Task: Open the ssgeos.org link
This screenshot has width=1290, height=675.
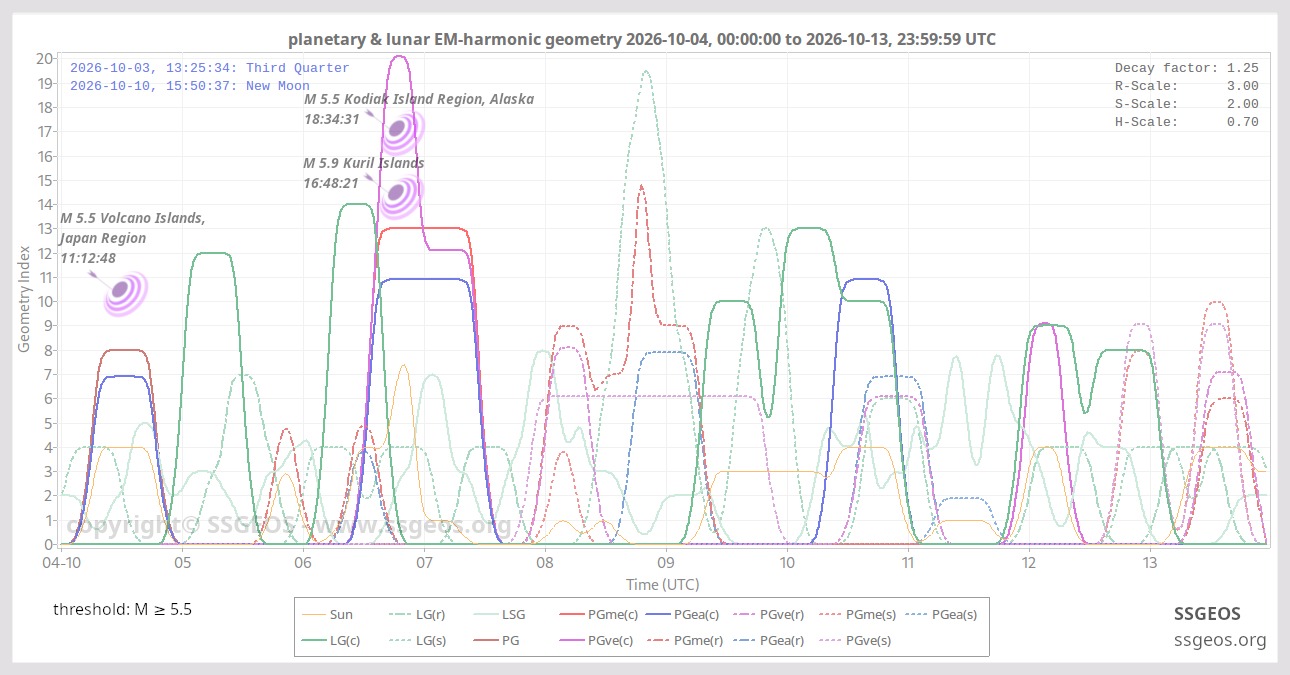Action: click(1220, 640)
